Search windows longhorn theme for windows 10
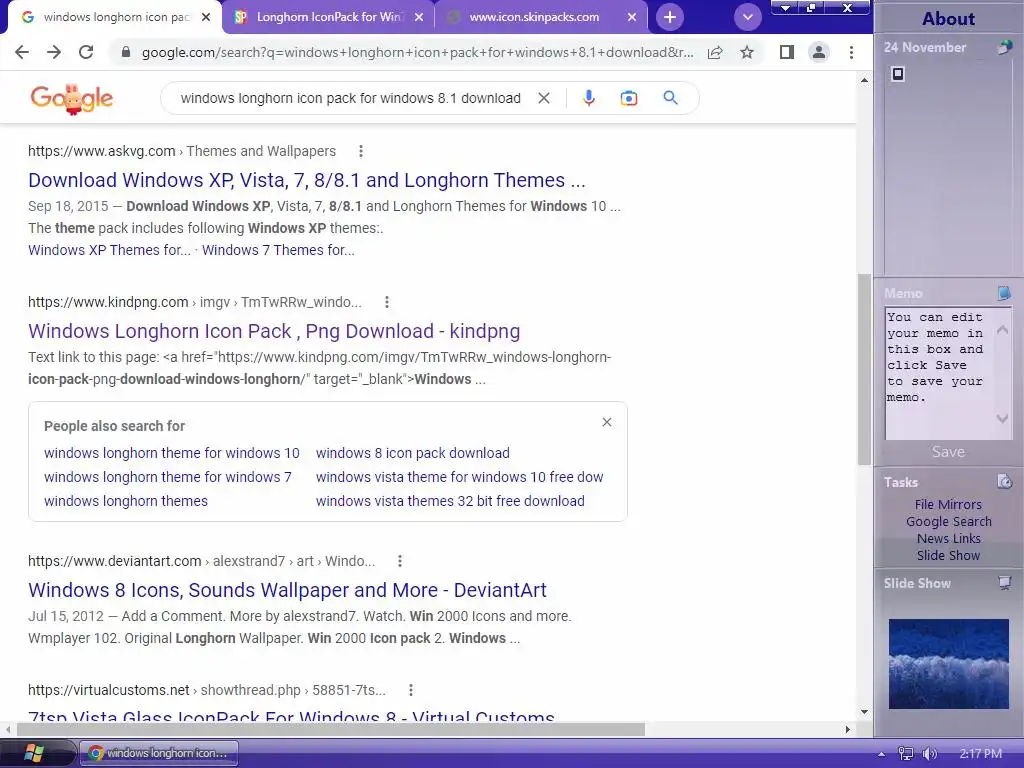Screen dimensions: 1024x768 [172, 453]
